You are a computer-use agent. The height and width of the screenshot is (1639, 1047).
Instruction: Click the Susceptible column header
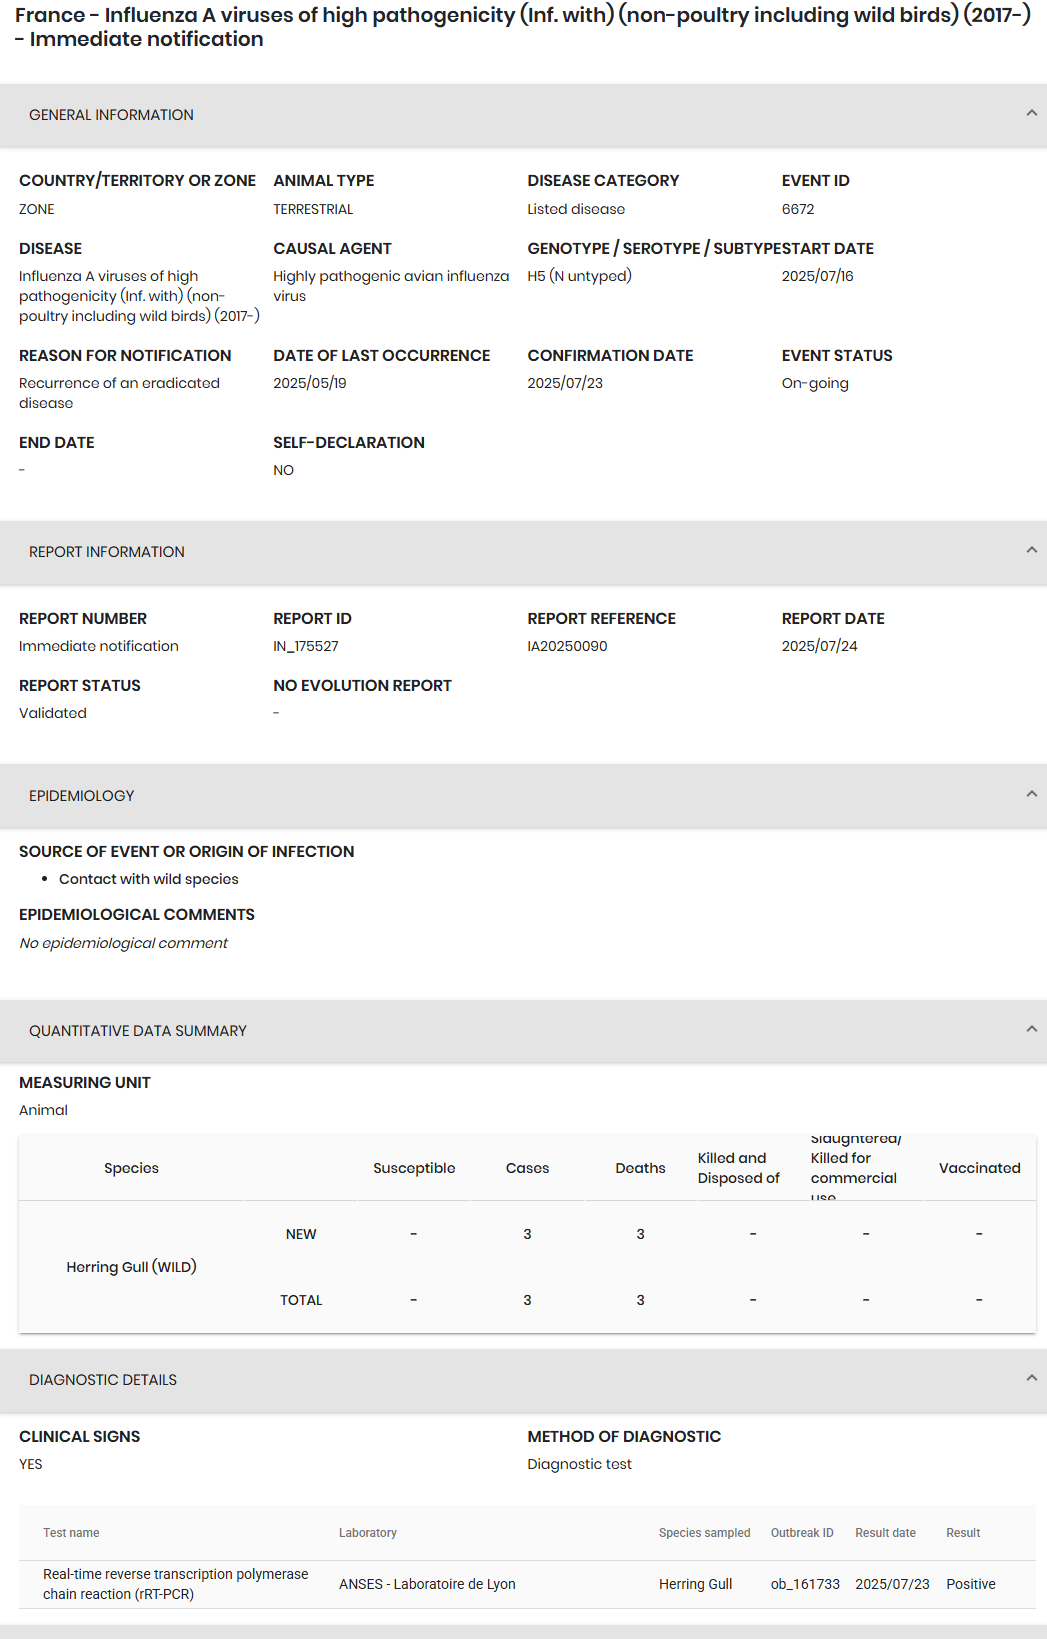coord(414,1168)
